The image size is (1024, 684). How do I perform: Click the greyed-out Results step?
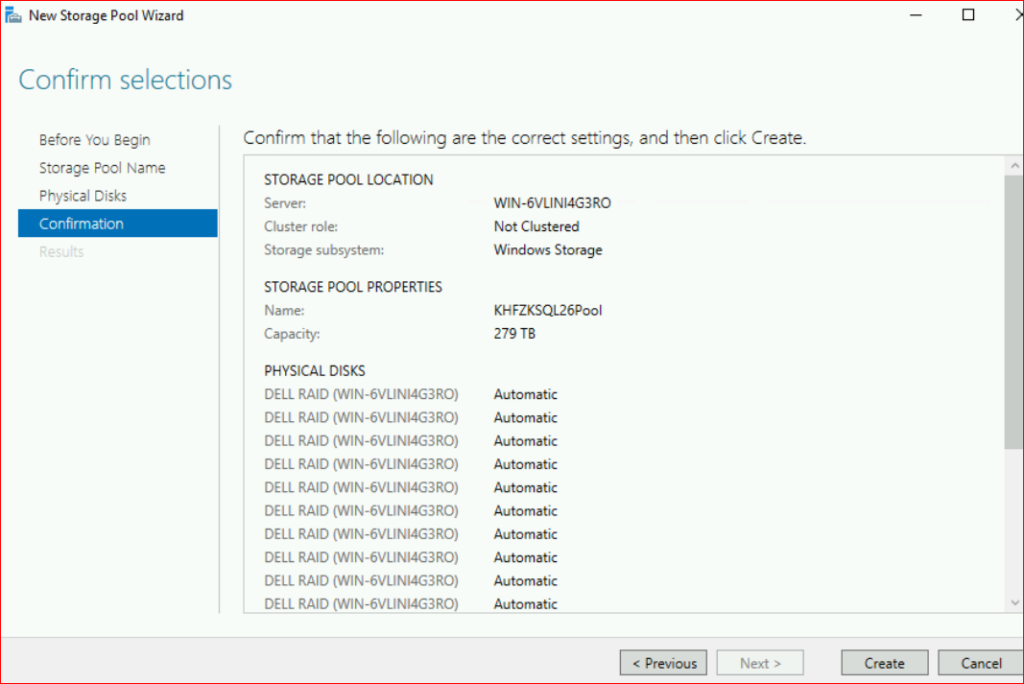(61, 252)
